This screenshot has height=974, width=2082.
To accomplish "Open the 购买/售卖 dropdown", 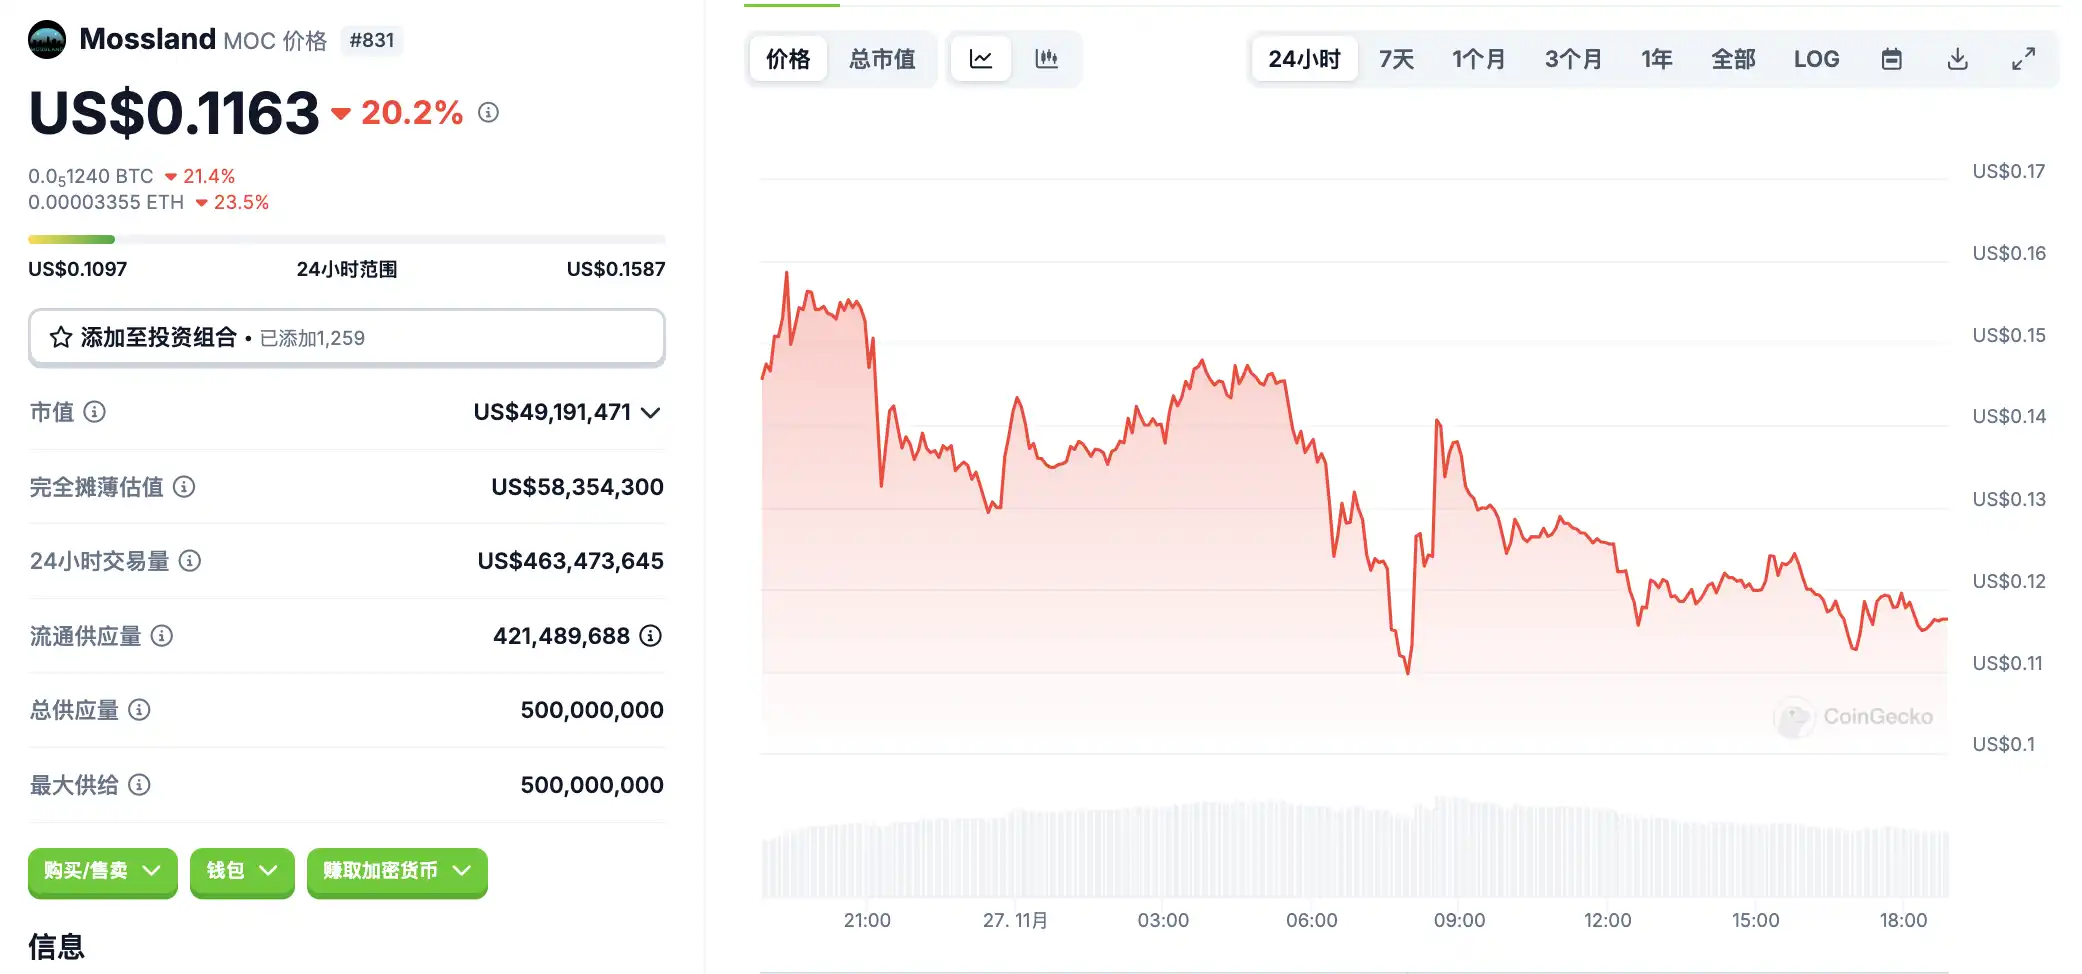I will pyautogui.click(x=102, y=871).
